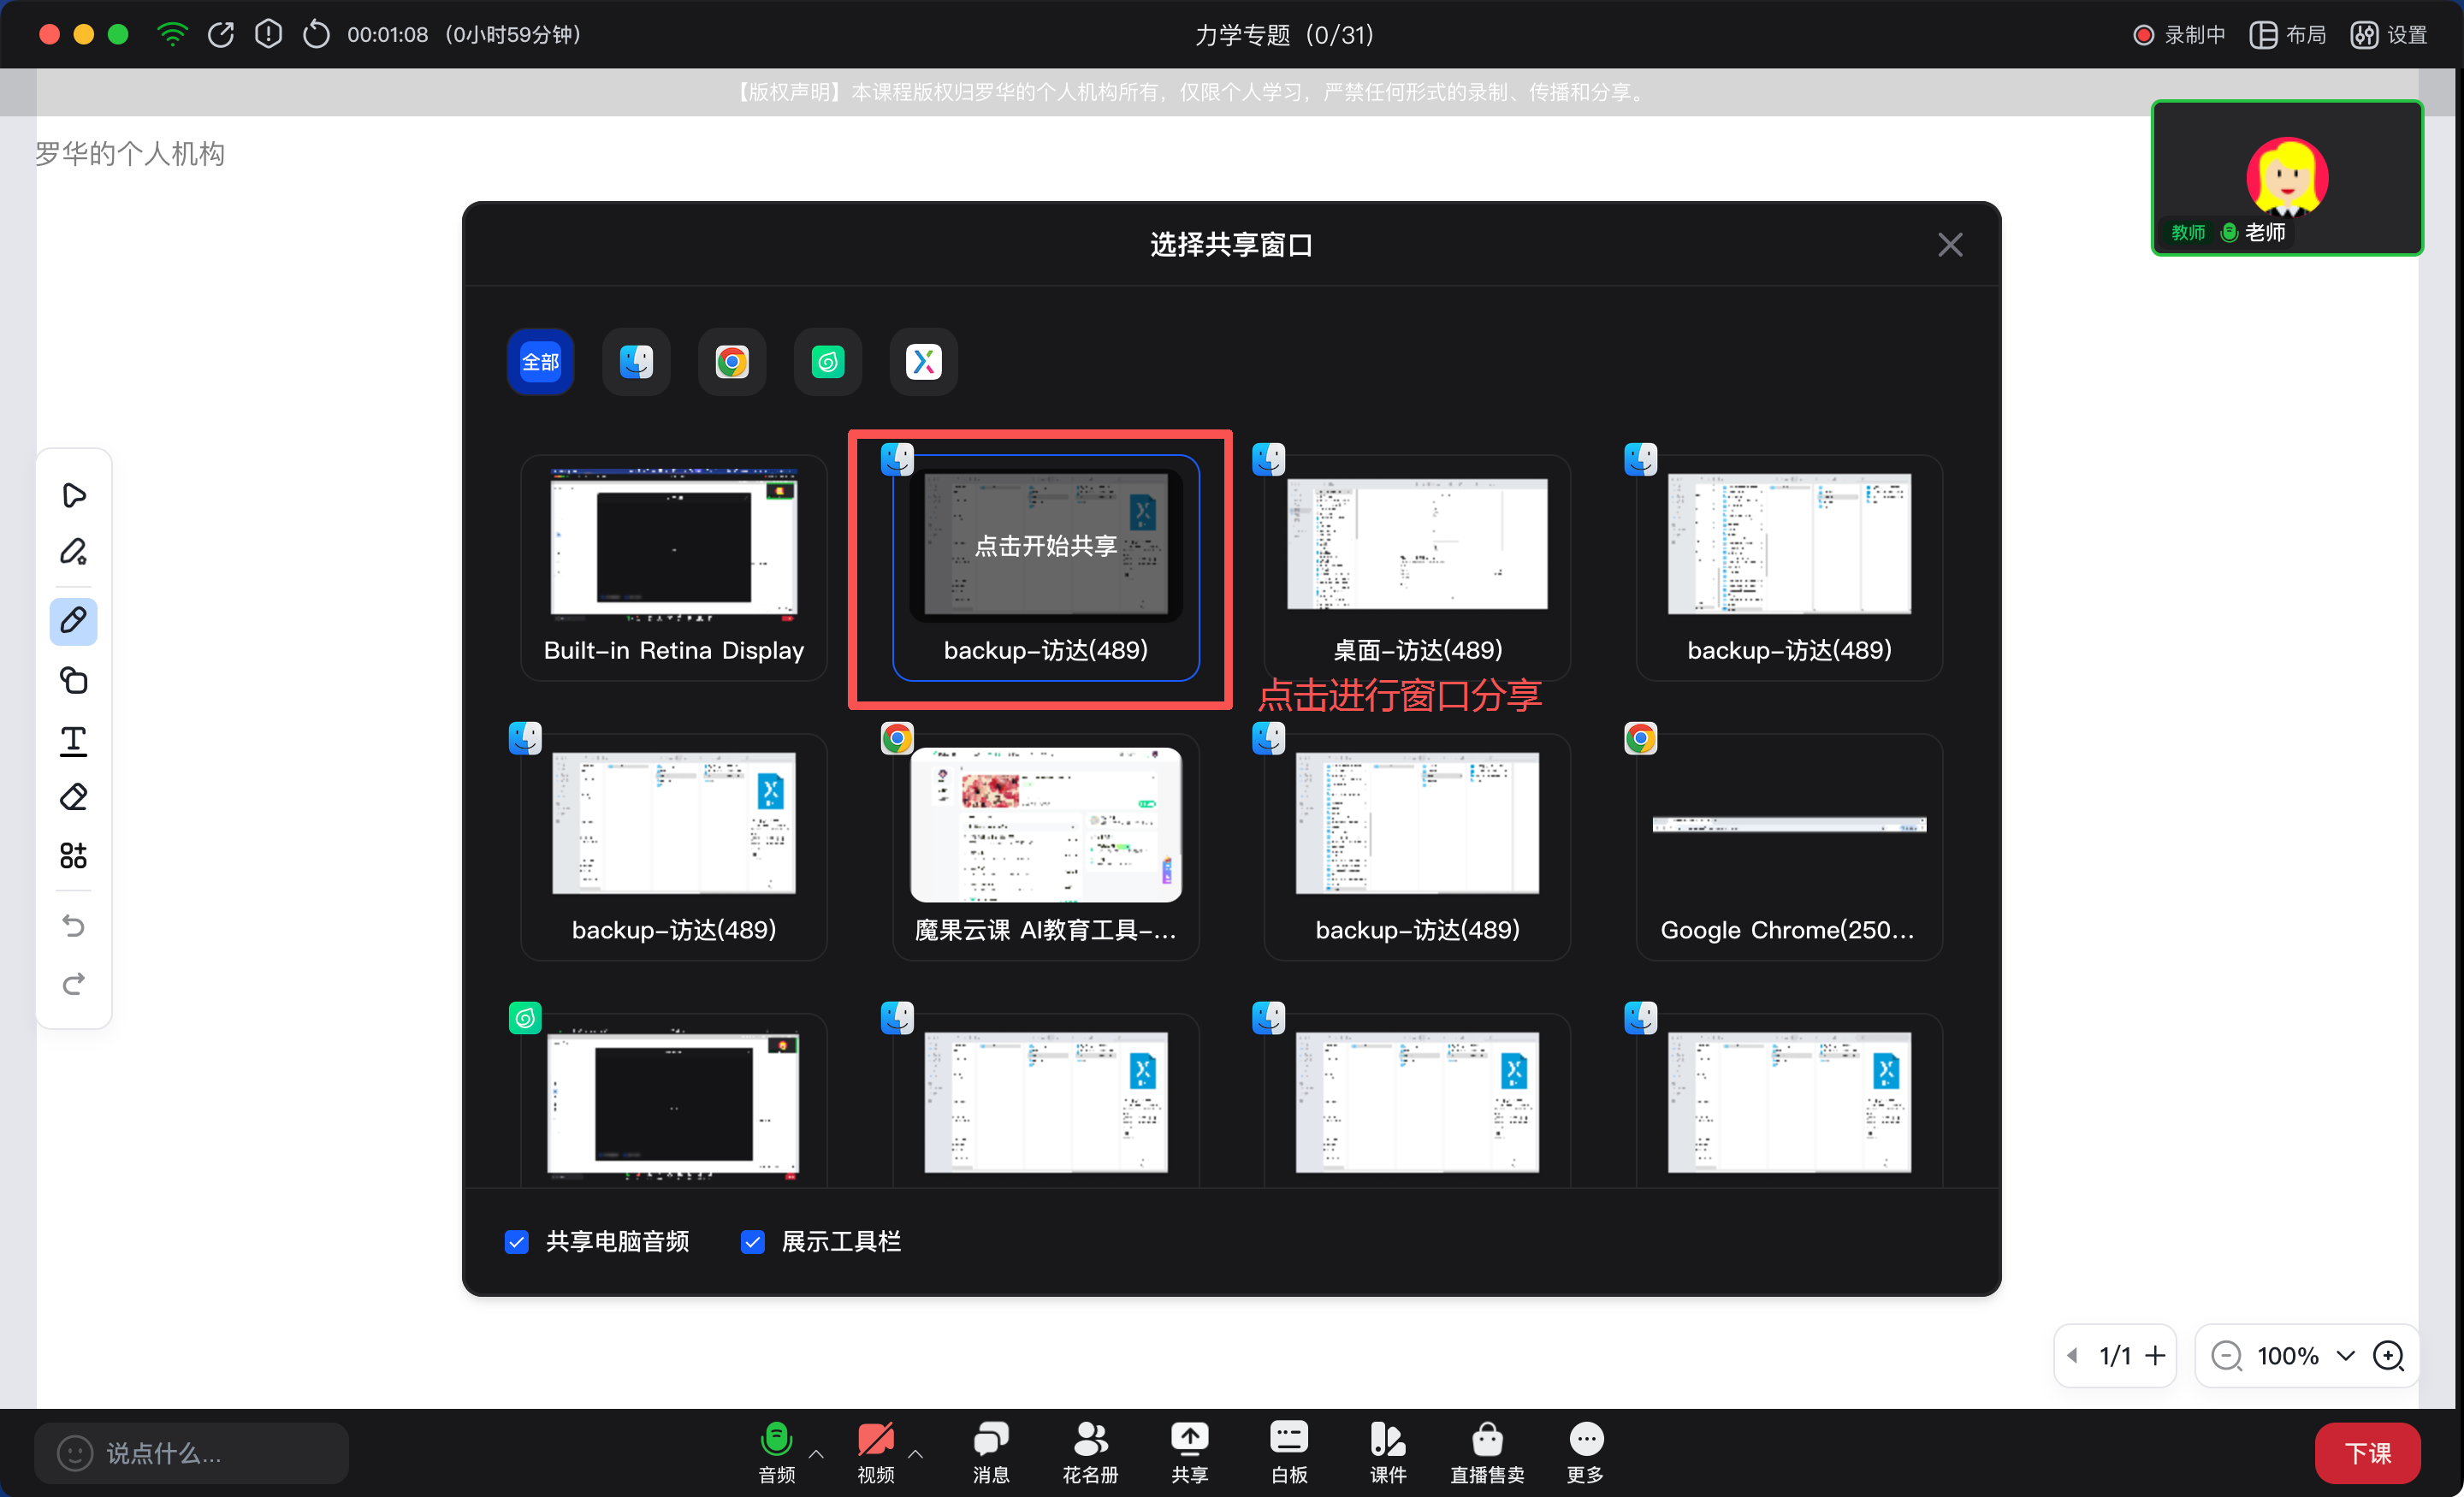Expand video options arrow next to 视频

[915, 1453]
